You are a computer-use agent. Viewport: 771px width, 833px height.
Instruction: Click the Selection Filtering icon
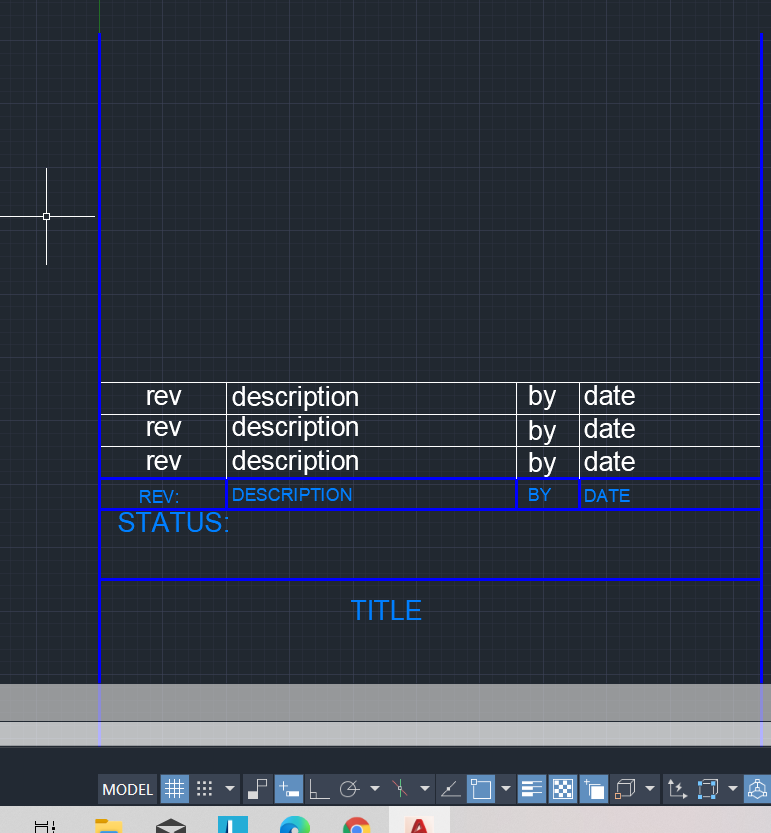(708, 788)
